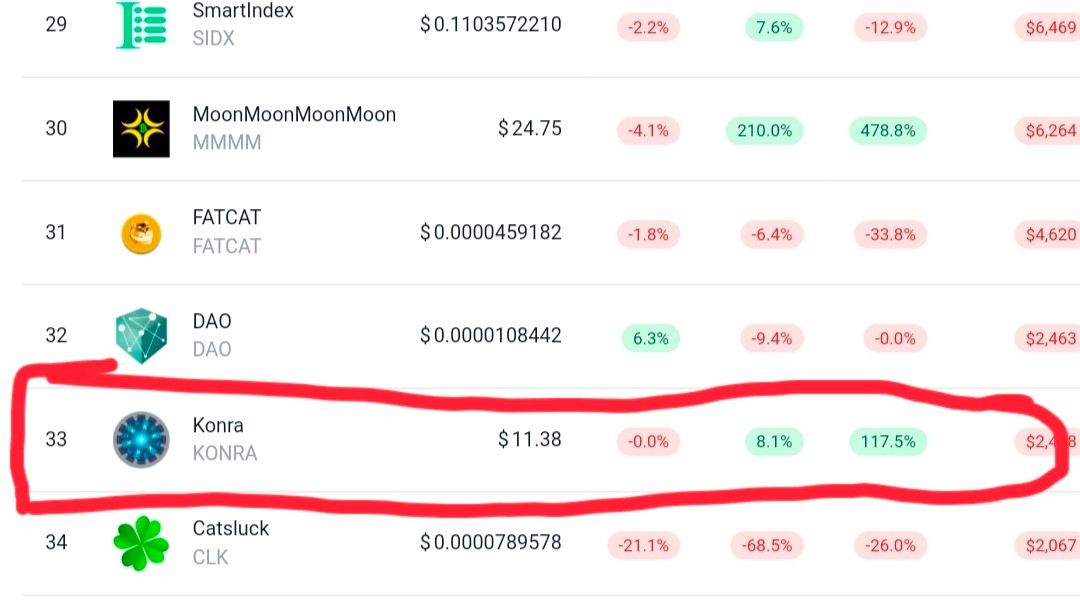Click the MoonMoonMoonMoon black star logo
Screen dimensions: 1080x600
tap(141, 129)
